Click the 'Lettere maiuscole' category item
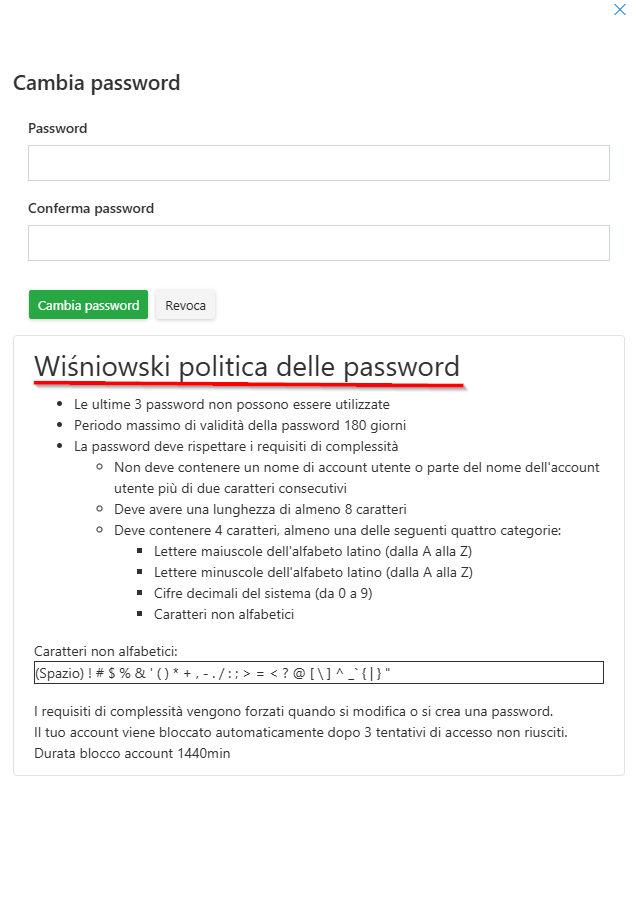The height and width of the screenshot is (911, 636). (x=313, y=551)
